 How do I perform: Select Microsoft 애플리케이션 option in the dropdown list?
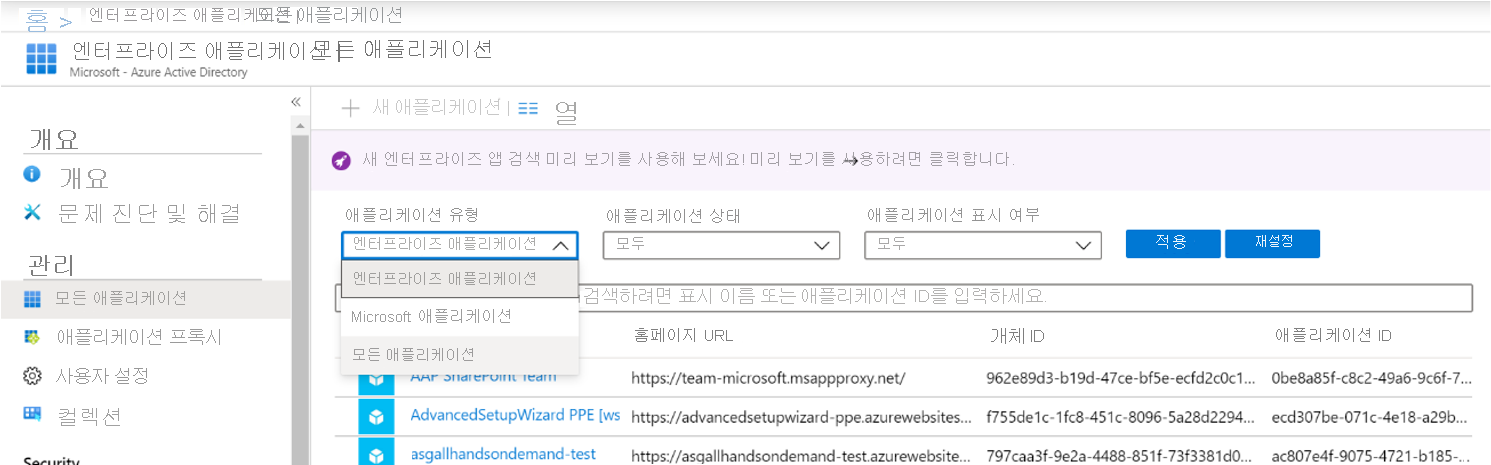point(460,316)
